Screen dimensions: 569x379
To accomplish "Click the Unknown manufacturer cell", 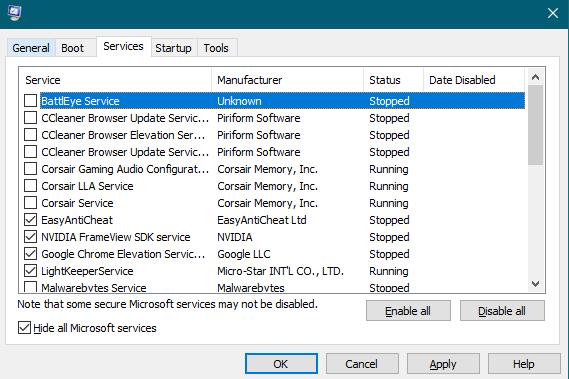I will (239, 101).
